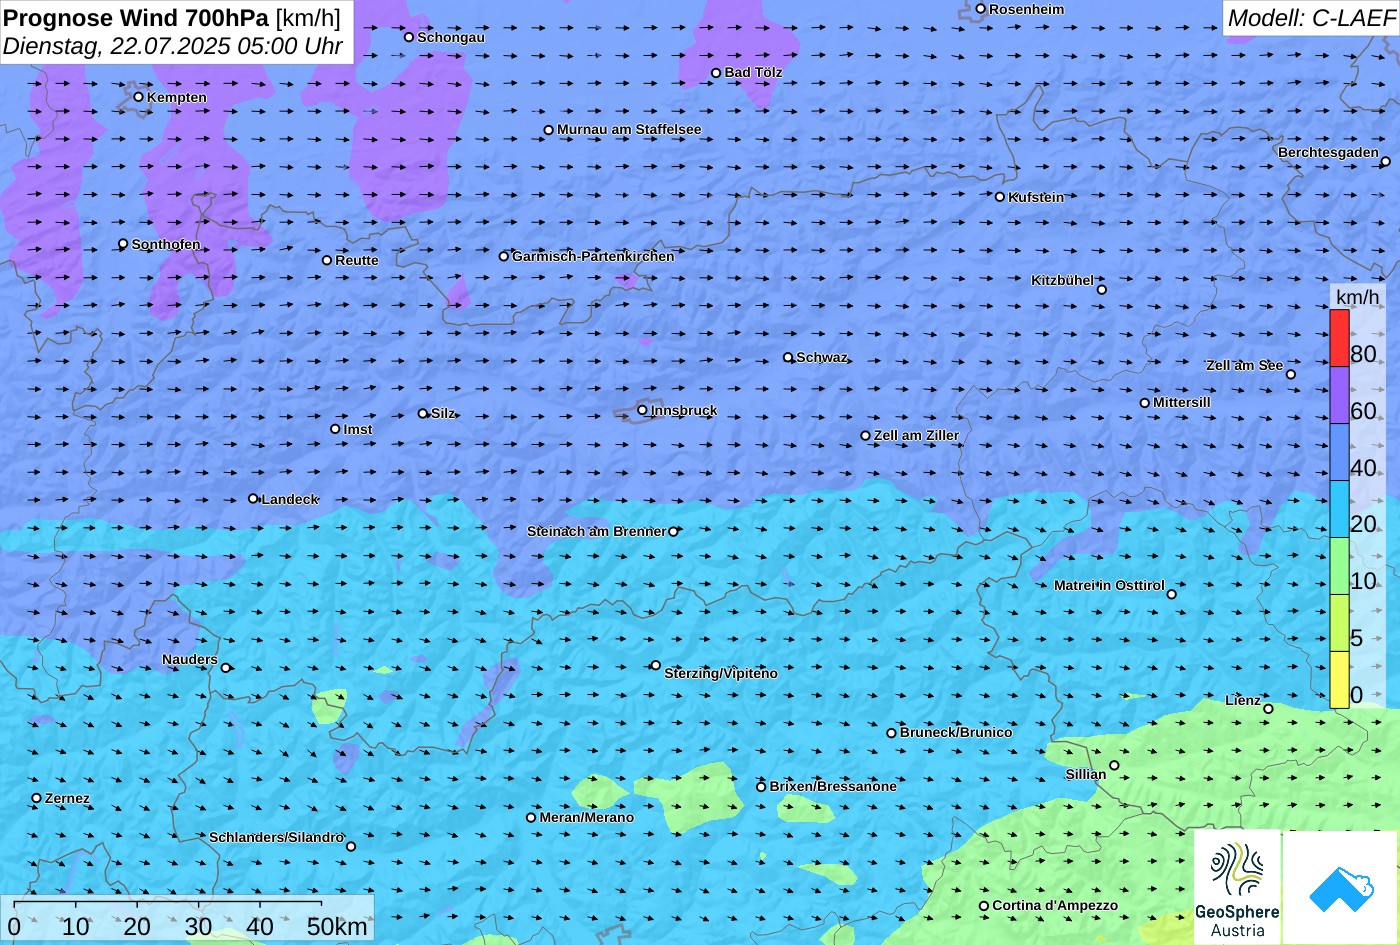Click the green 10 km/h legend swatch
The image size is (1400, 945).
1339,566
